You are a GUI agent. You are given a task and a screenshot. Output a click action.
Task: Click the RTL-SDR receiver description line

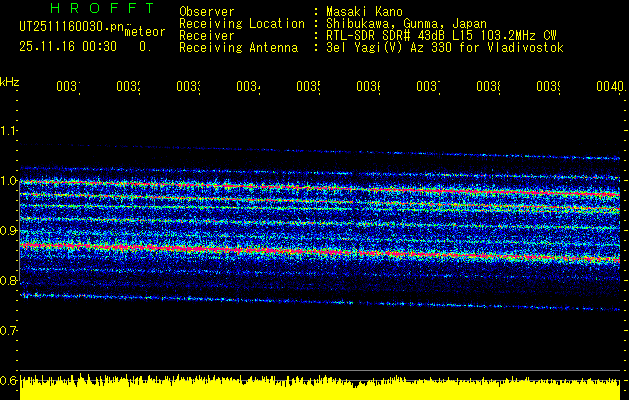[441, 36]
